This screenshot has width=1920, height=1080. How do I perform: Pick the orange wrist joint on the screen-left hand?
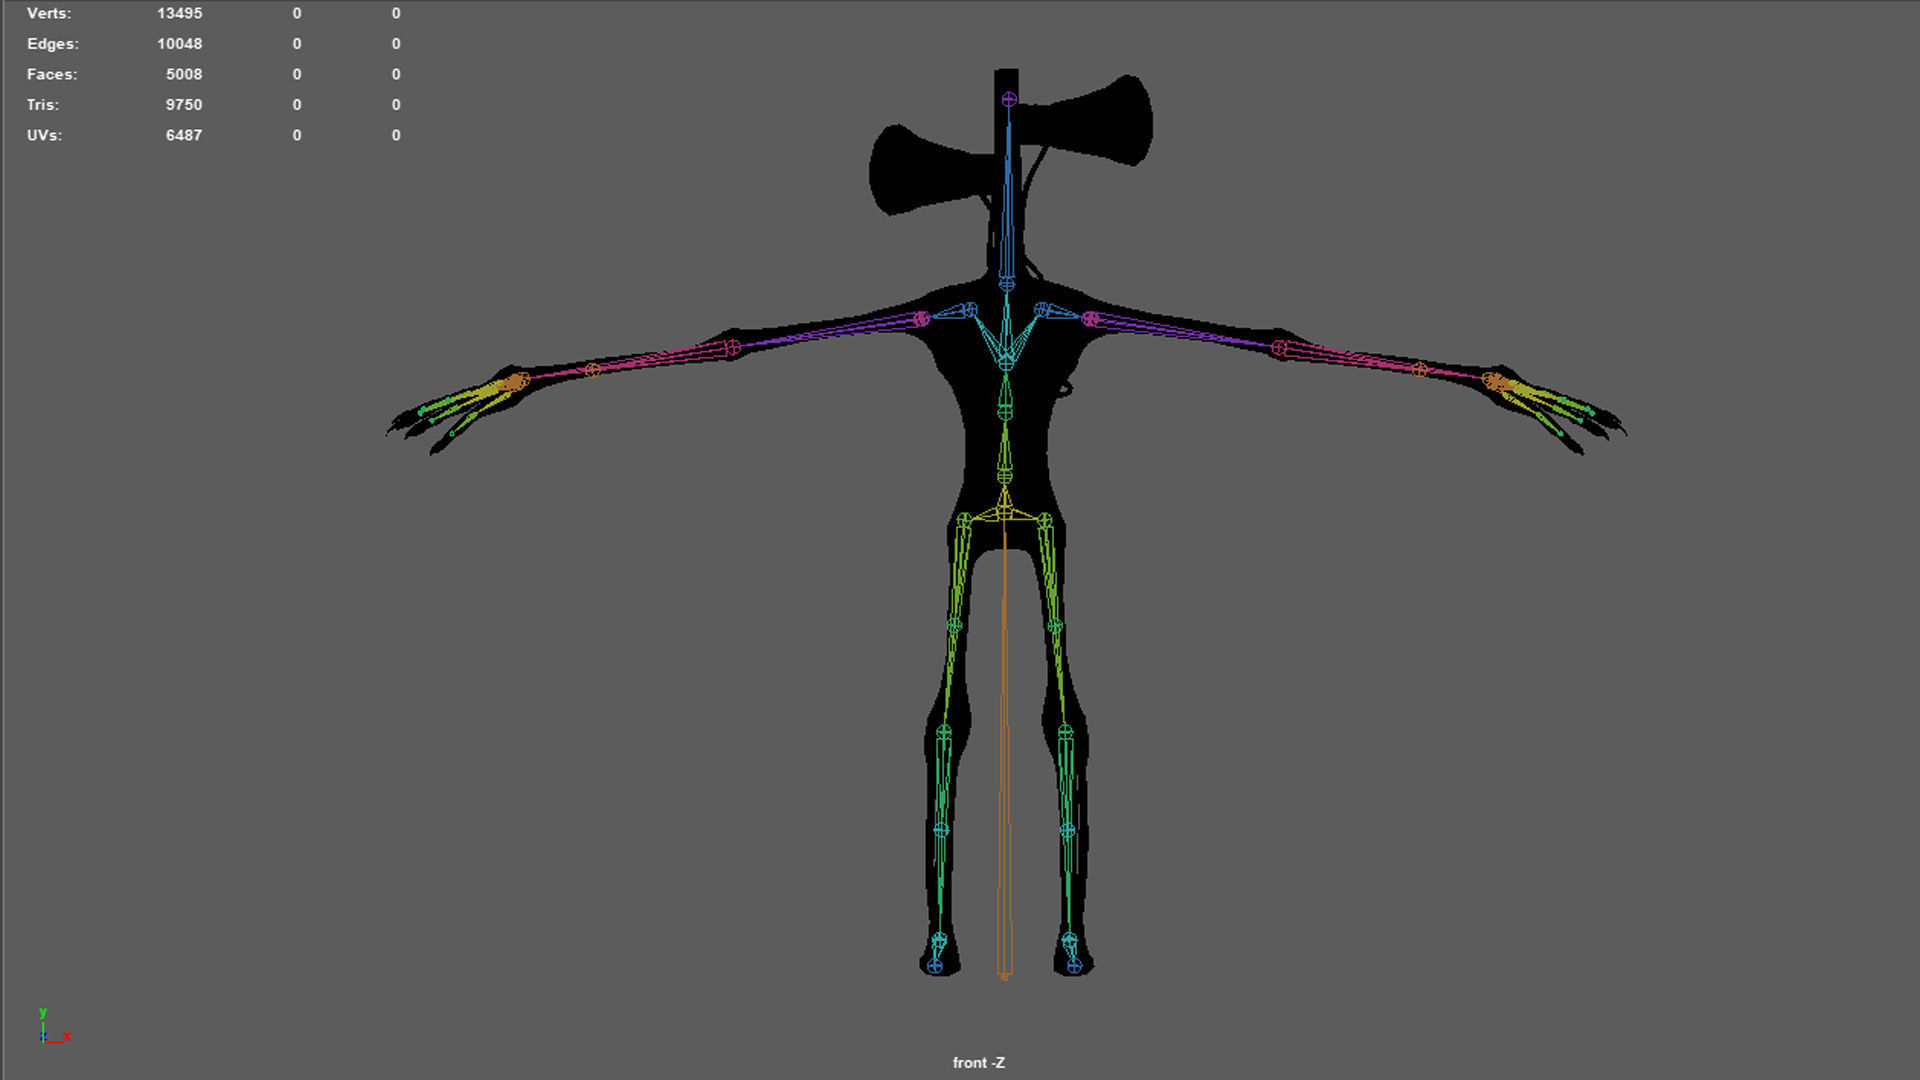(517, 381)
